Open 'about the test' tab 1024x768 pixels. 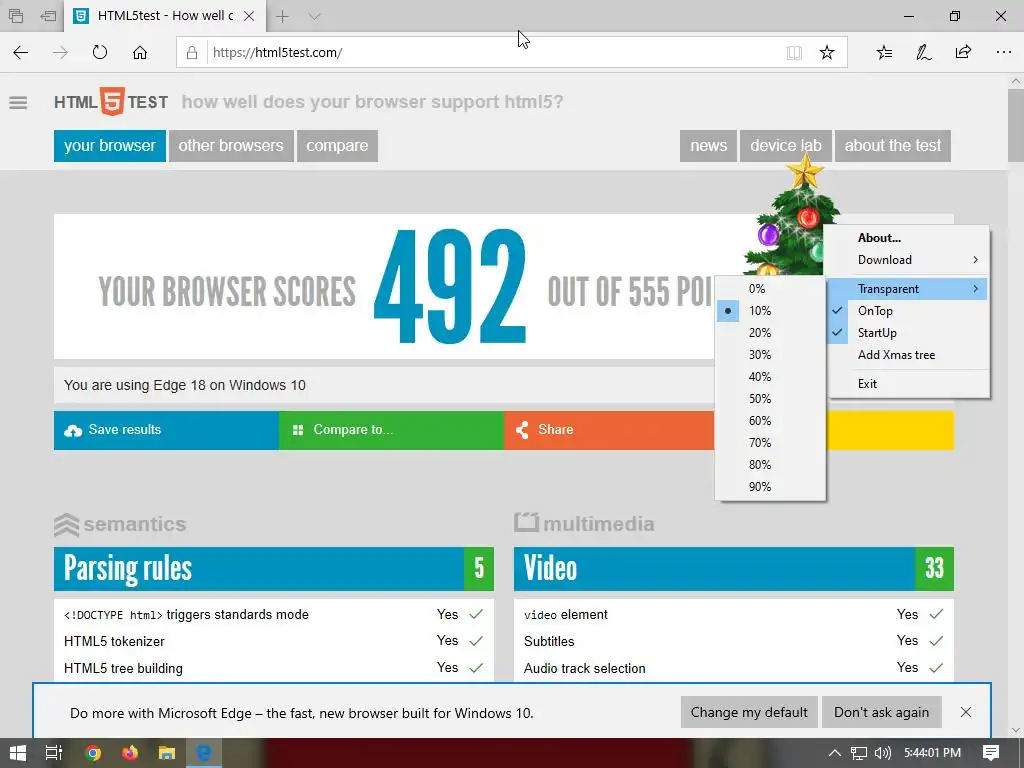(x=893, y=146)
